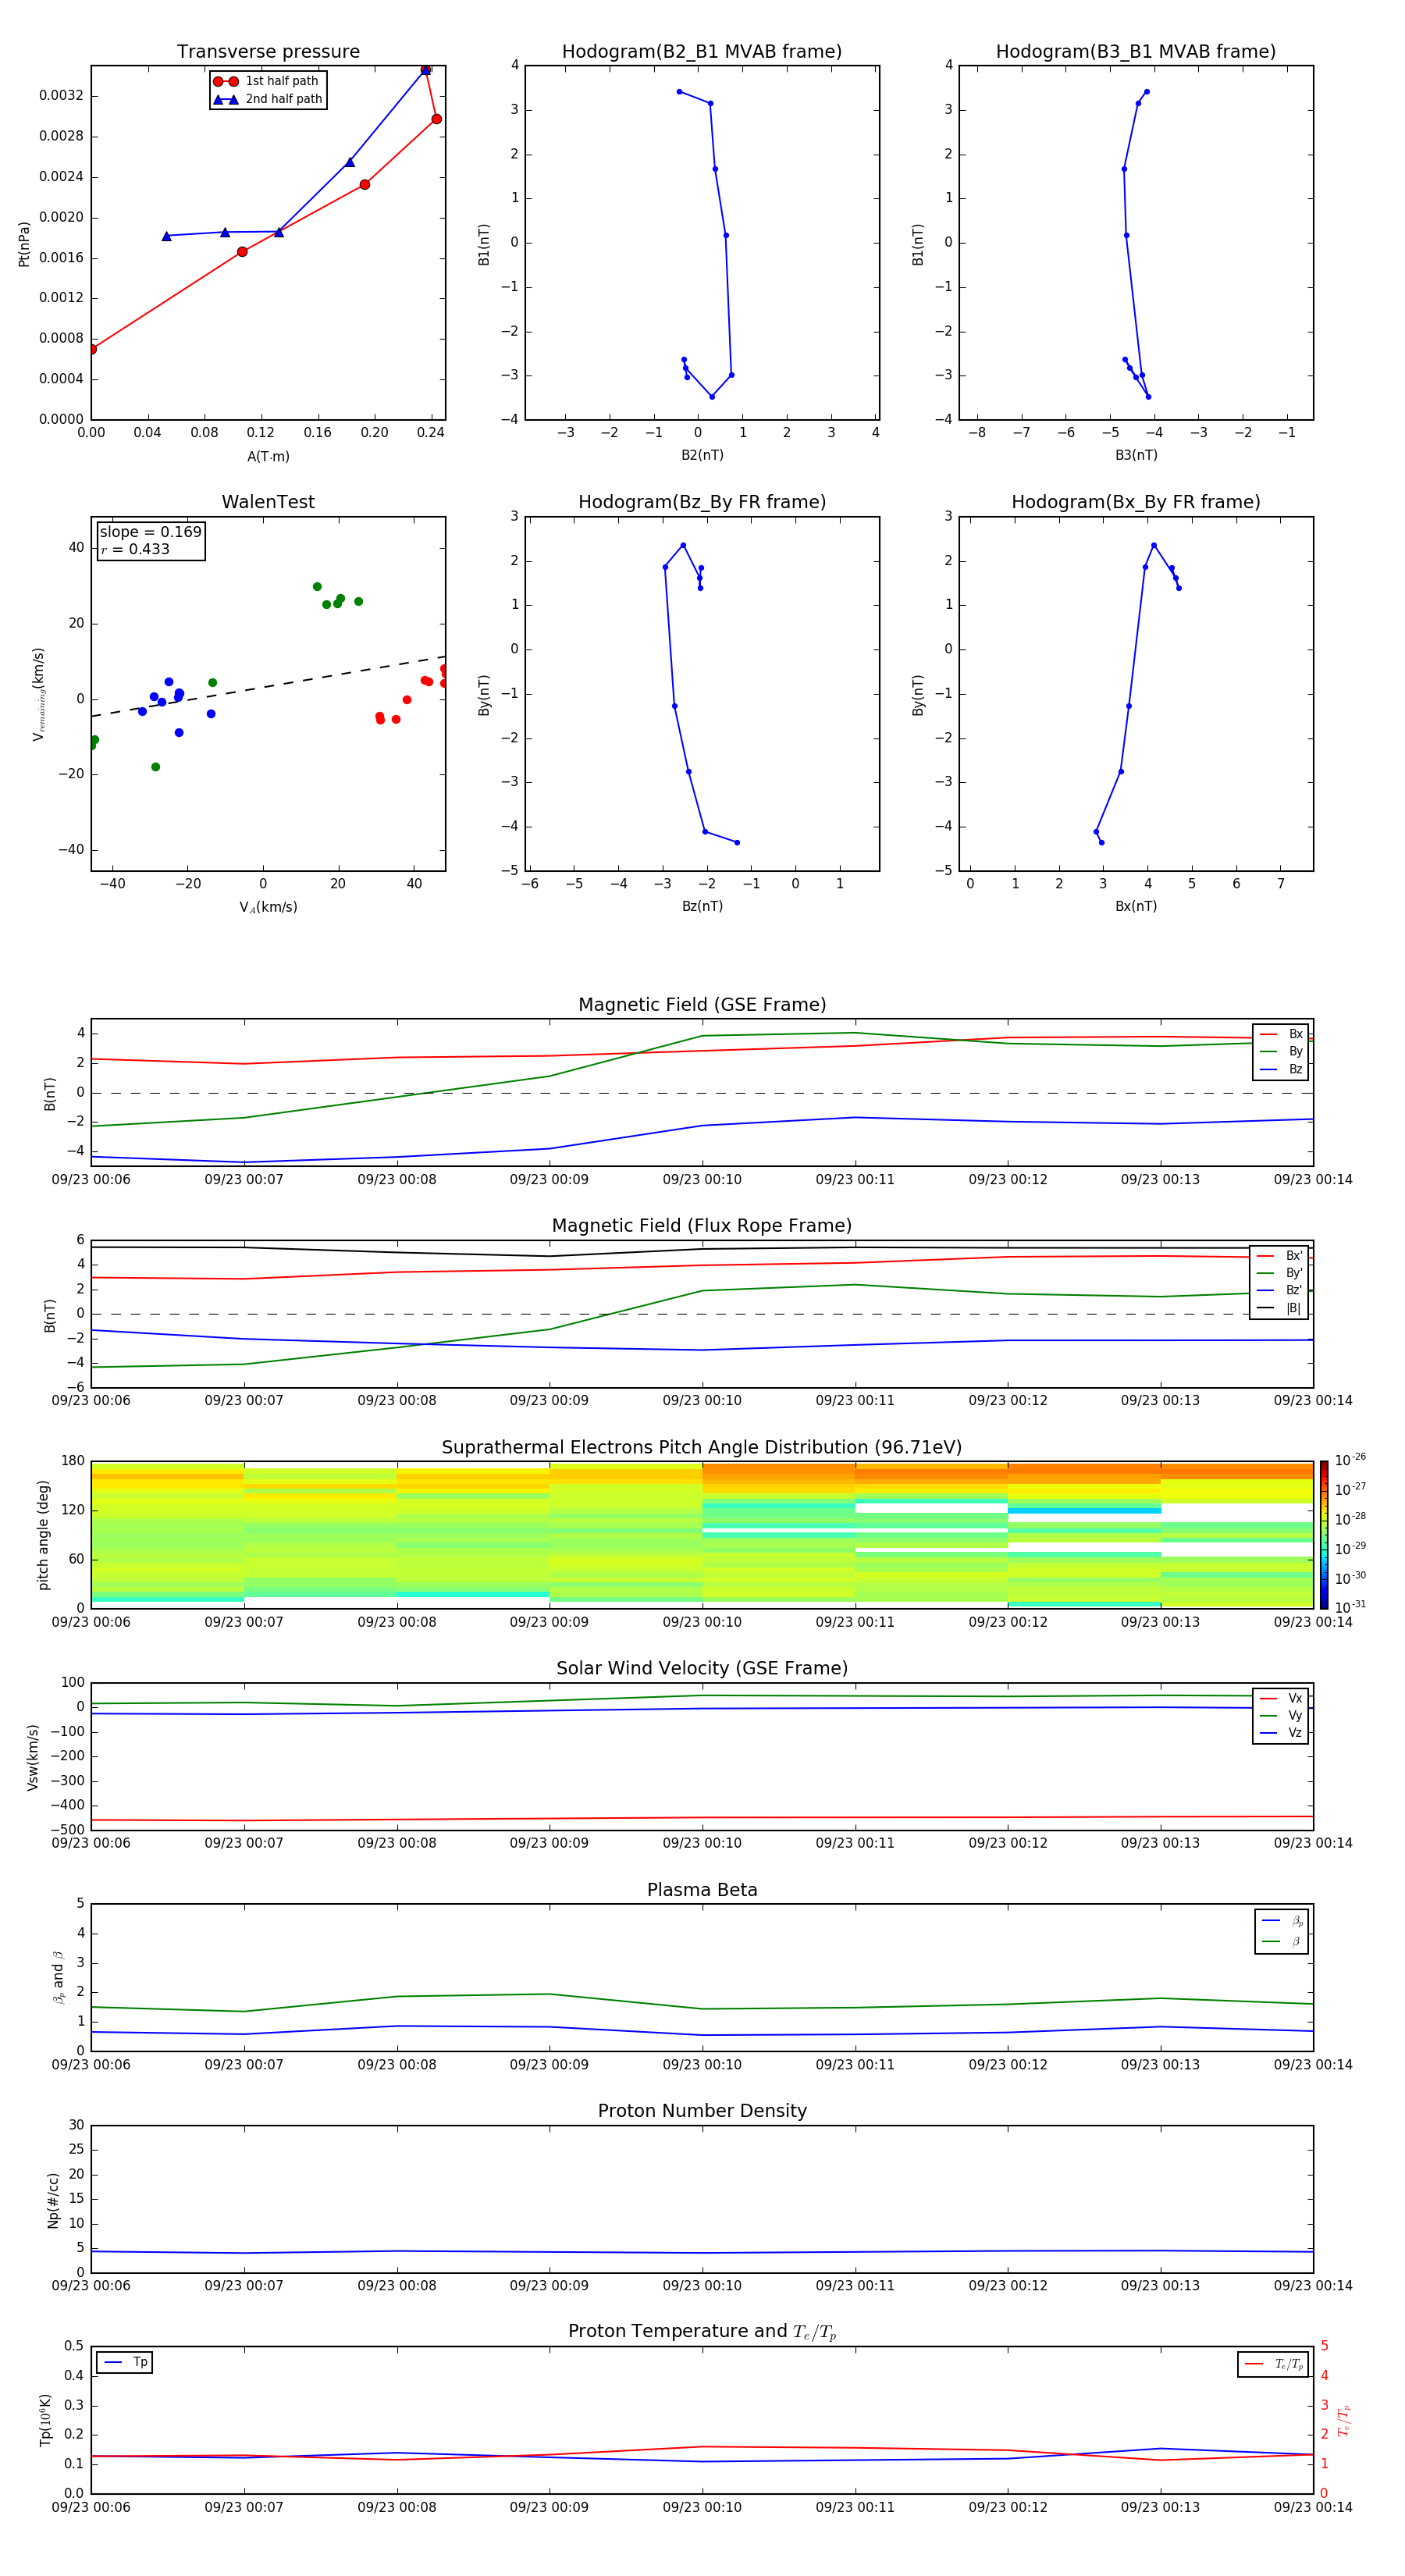Click the 10^-26 colorbar tick label
Image resolution: width=1405 pixels, height=2576 pixels.
(x=1349, y=1460)
